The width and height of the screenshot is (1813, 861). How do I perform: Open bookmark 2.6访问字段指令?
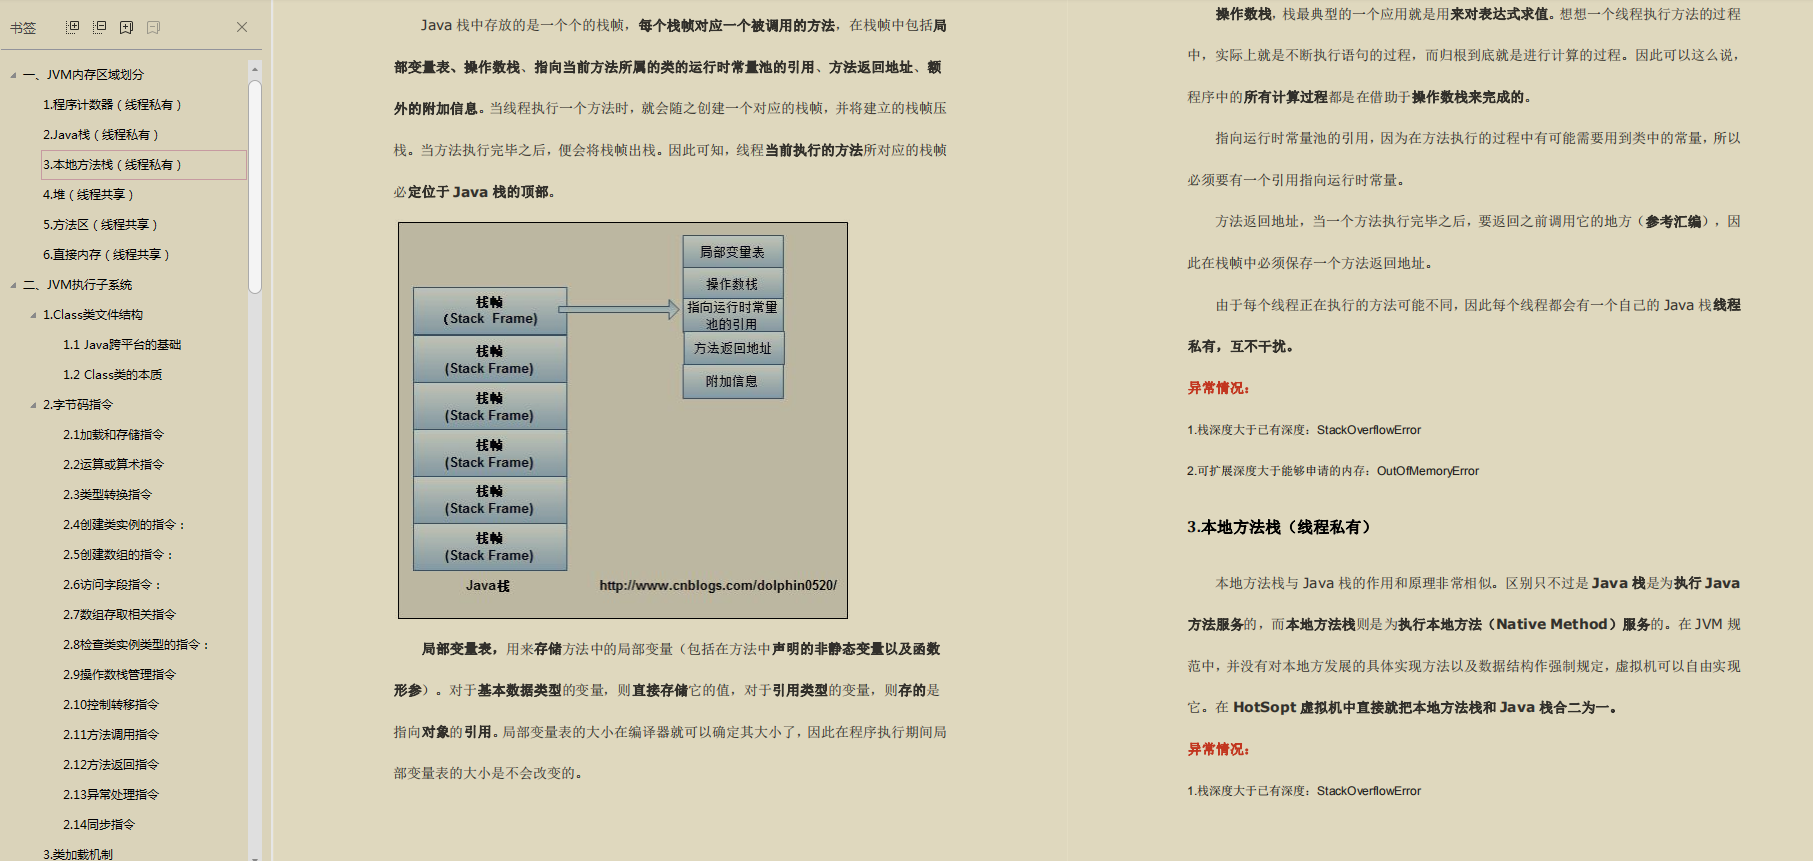point(112,585)
